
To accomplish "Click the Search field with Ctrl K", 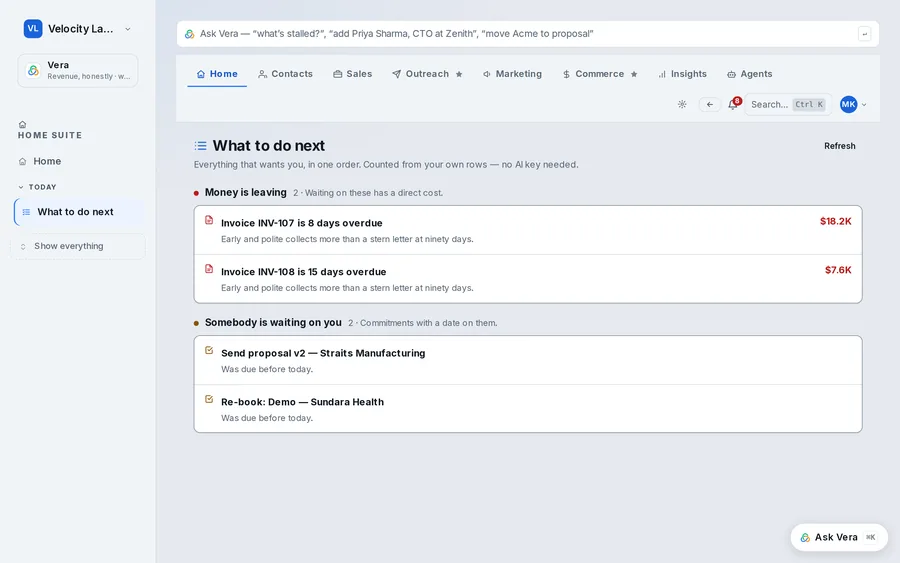I will tap(788, 104).
